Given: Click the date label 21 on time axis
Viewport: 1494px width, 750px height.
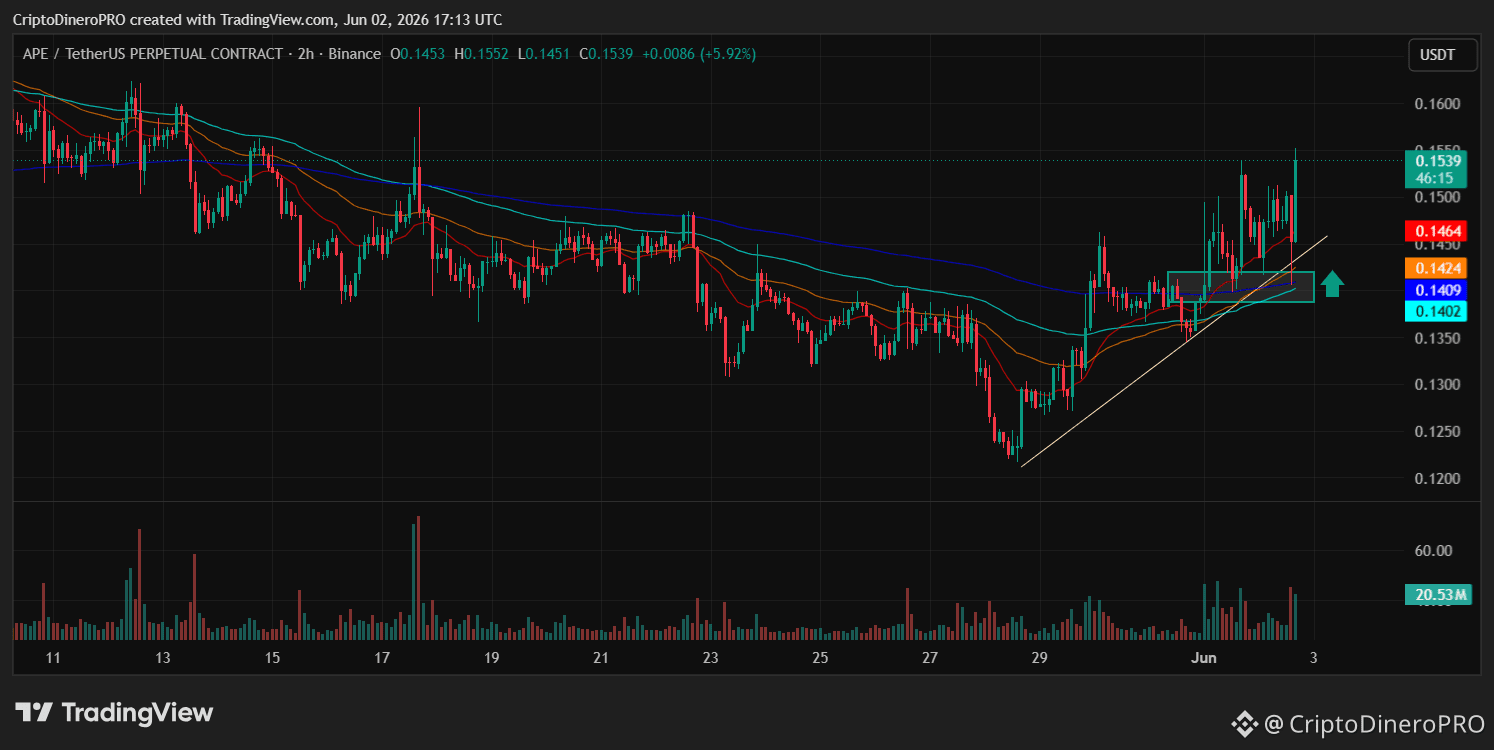Looking at the screenshot, I should pyautogui.click(x=600, y=658).
